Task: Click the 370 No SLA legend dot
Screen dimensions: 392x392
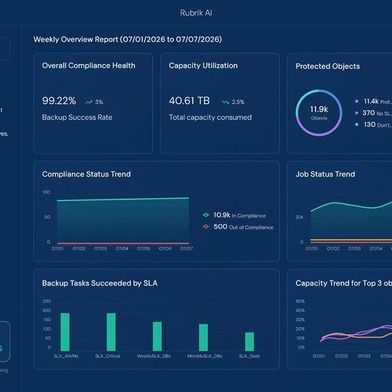Action: click(357, 113)
